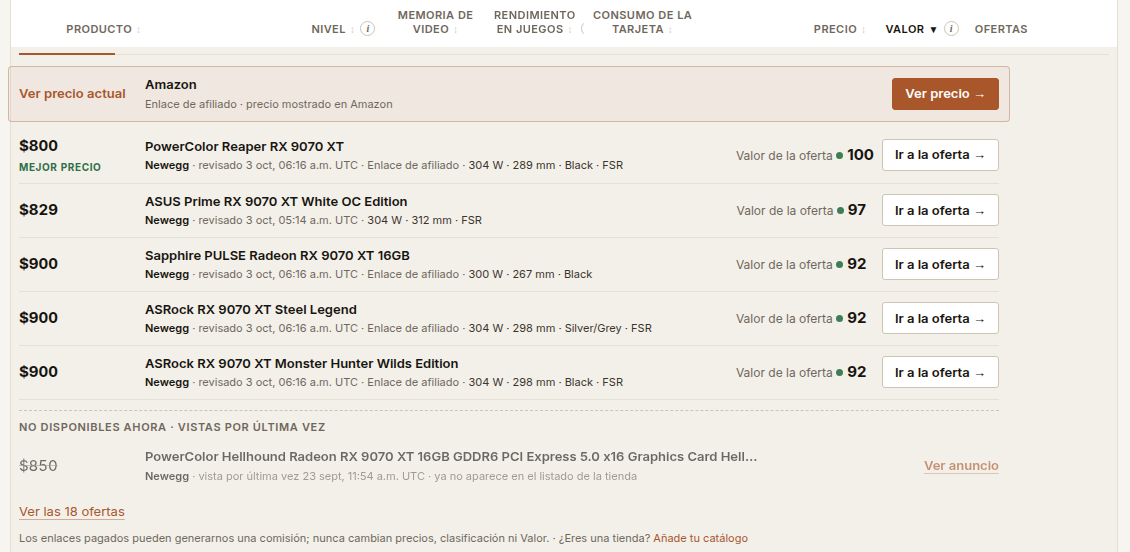Go to ASUS Prime White OC offer
This screenshot has width=1130, height=552.
940,210
